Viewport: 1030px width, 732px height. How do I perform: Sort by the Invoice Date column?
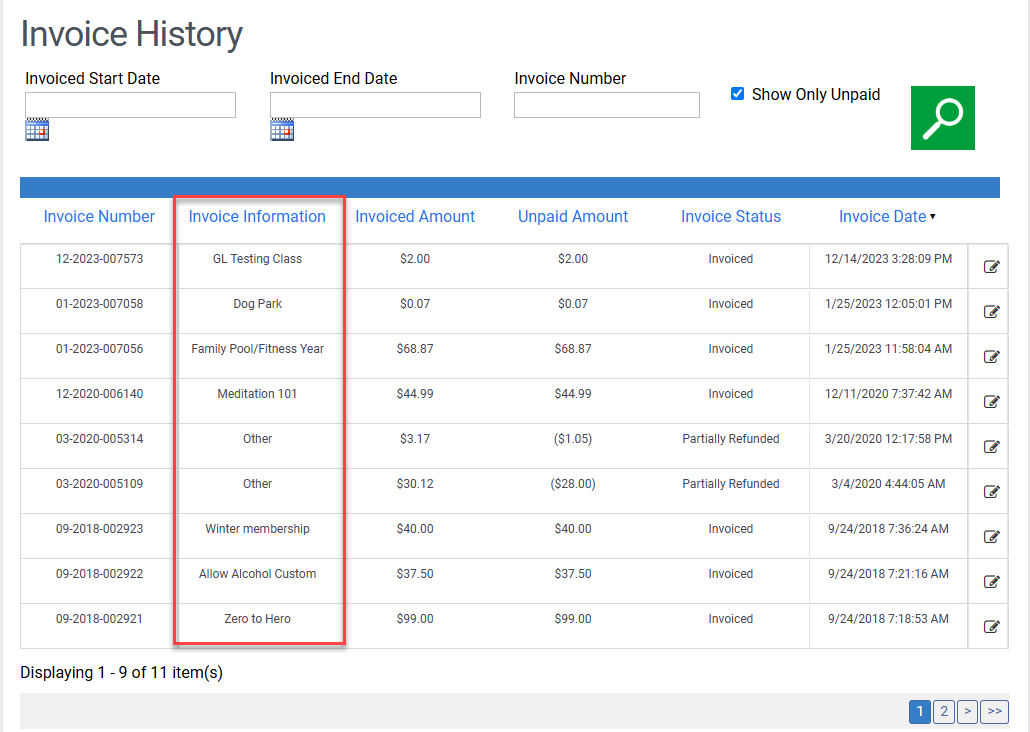point(882,216)
